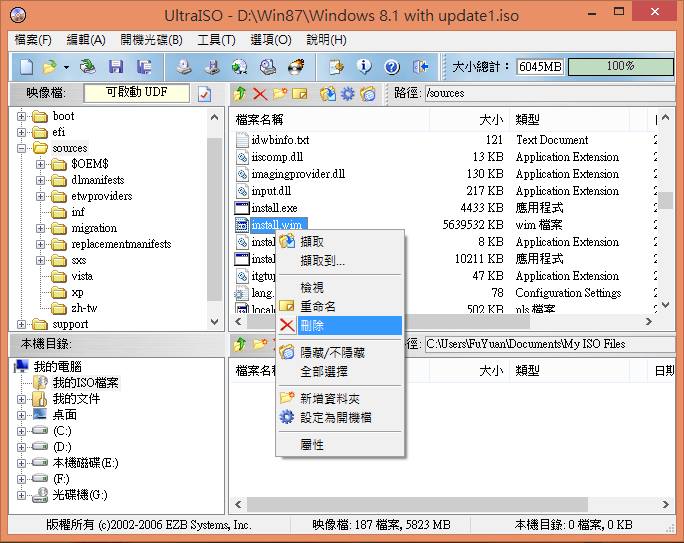Choose 重命名 from the context menu
Screen dimensions: 684x543
(x=340, y=306)
